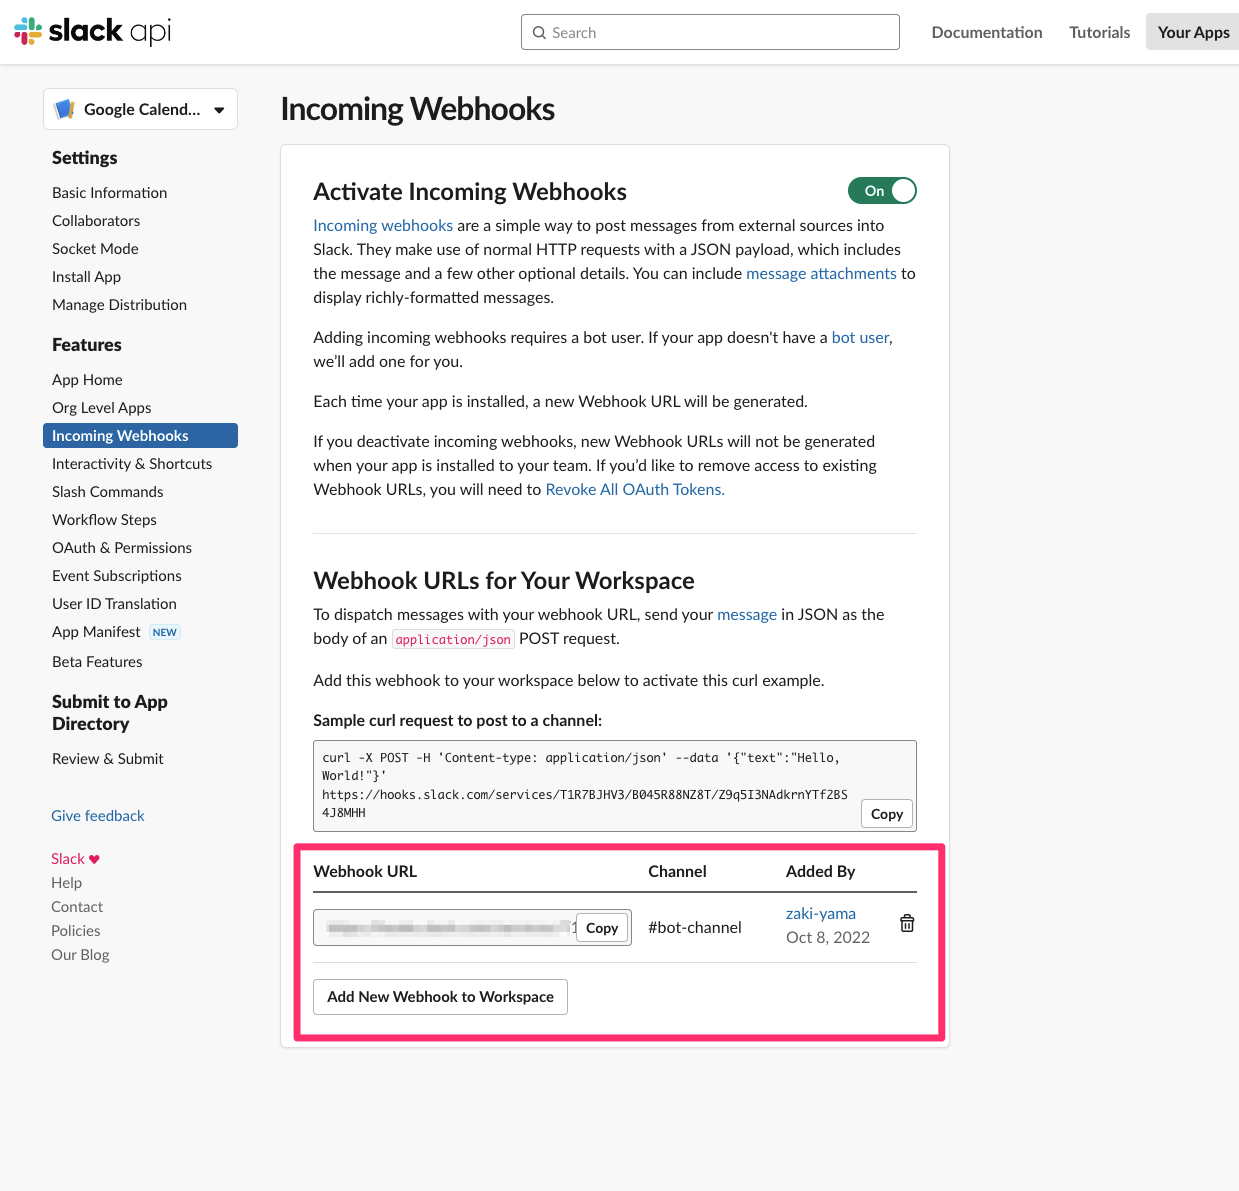Click the Slack heart icon in sidebar

point(94,859)
